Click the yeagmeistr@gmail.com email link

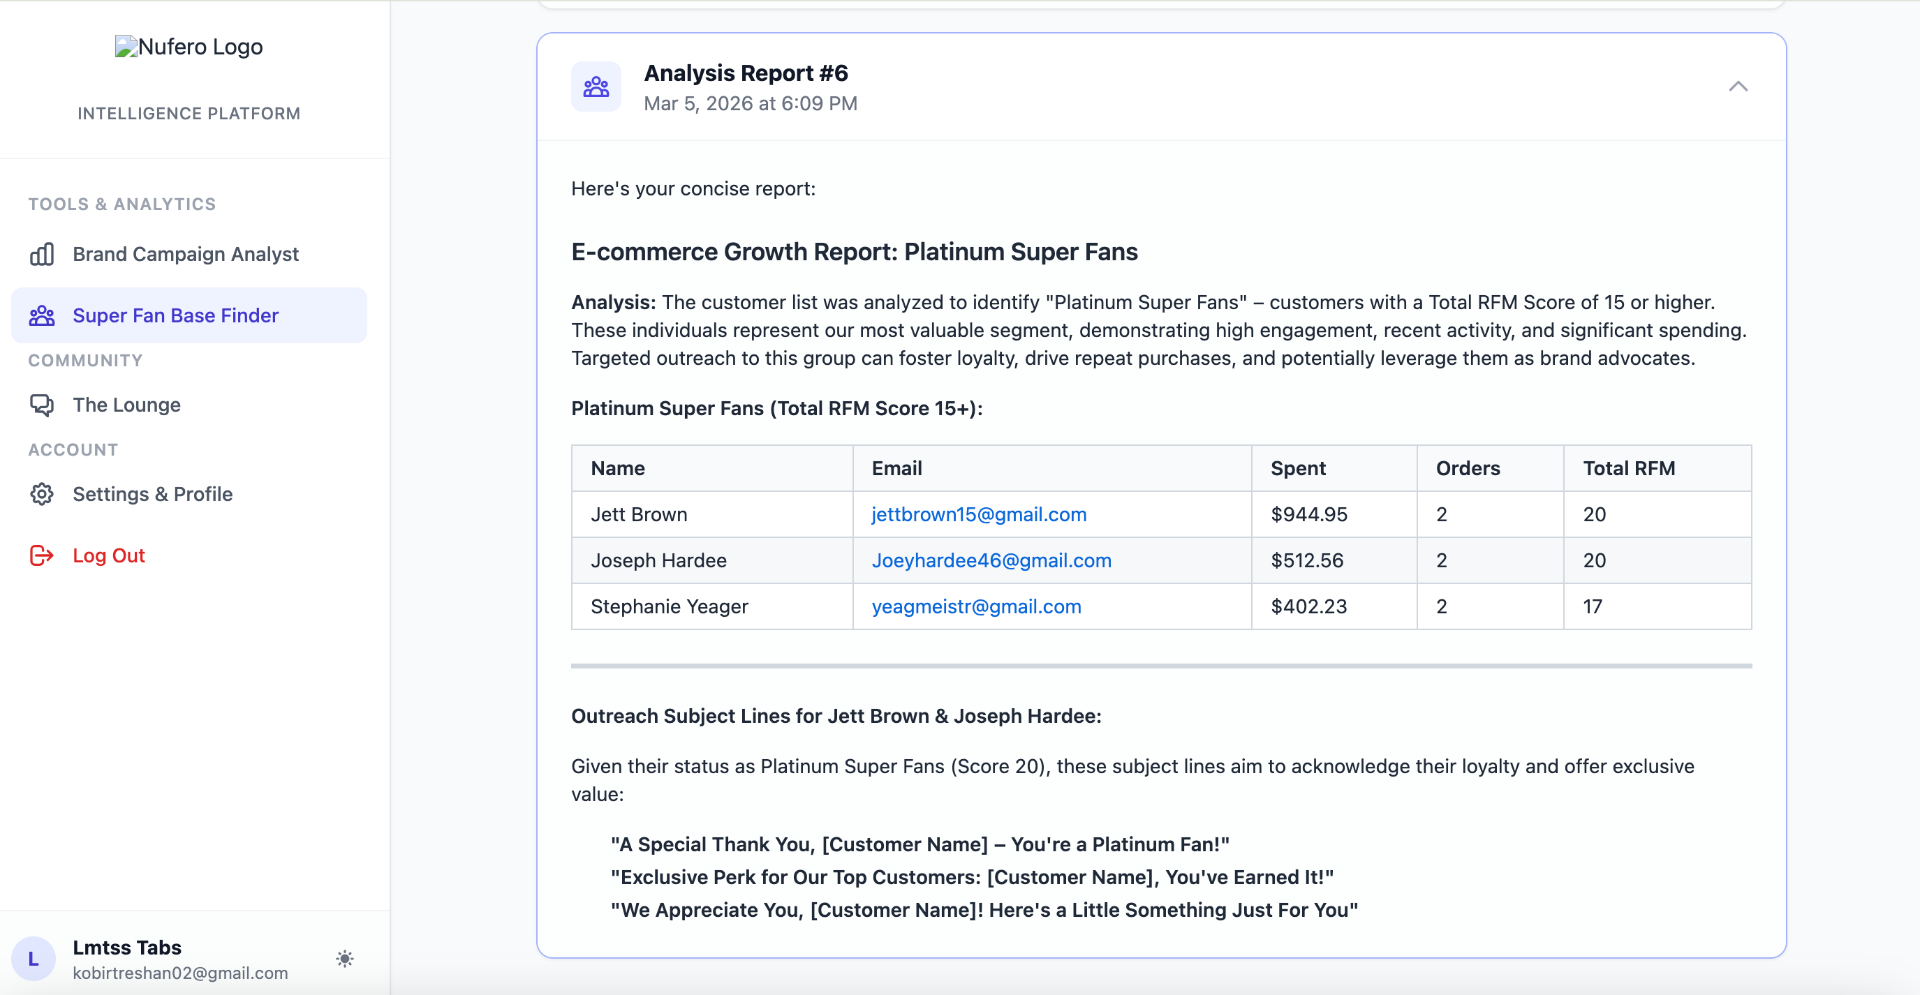[976, 606]
